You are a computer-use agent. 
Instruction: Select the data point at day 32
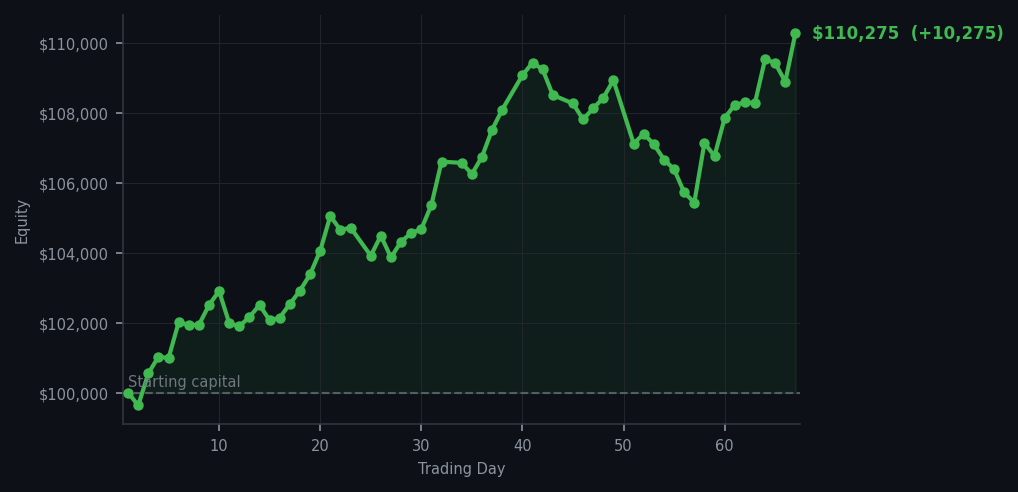442,162
